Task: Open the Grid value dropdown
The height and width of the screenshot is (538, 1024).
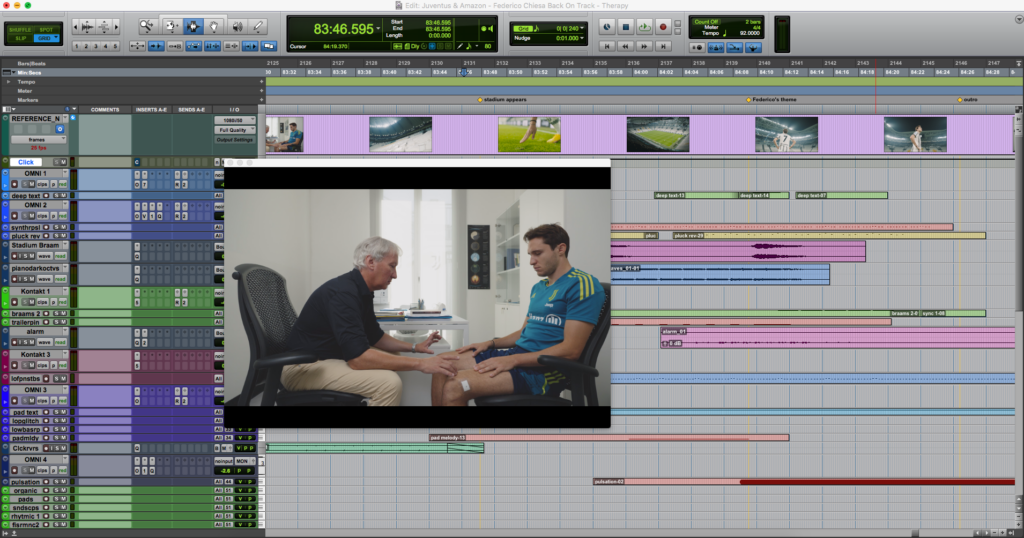Action: pos(582,29)
